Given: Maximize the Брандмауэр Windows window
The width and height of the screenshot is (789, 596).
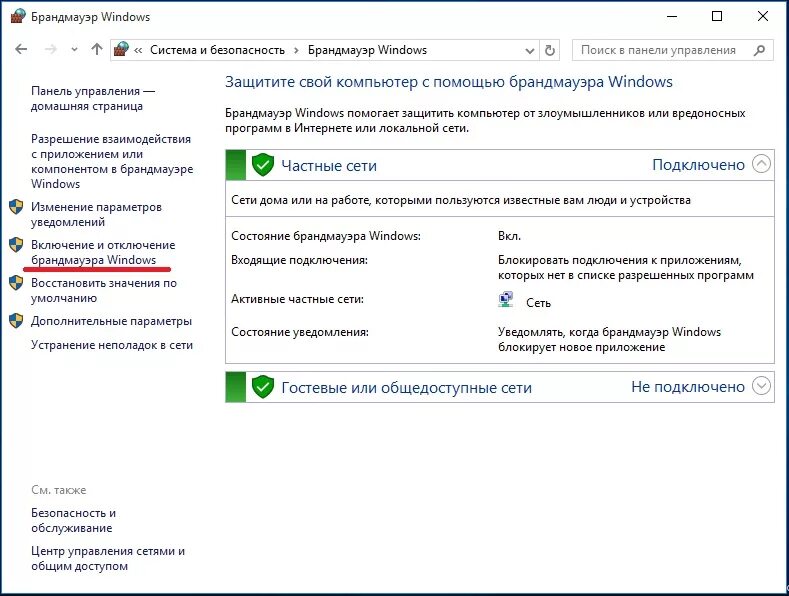Looking at the screenshot, I should click(717, 17).
